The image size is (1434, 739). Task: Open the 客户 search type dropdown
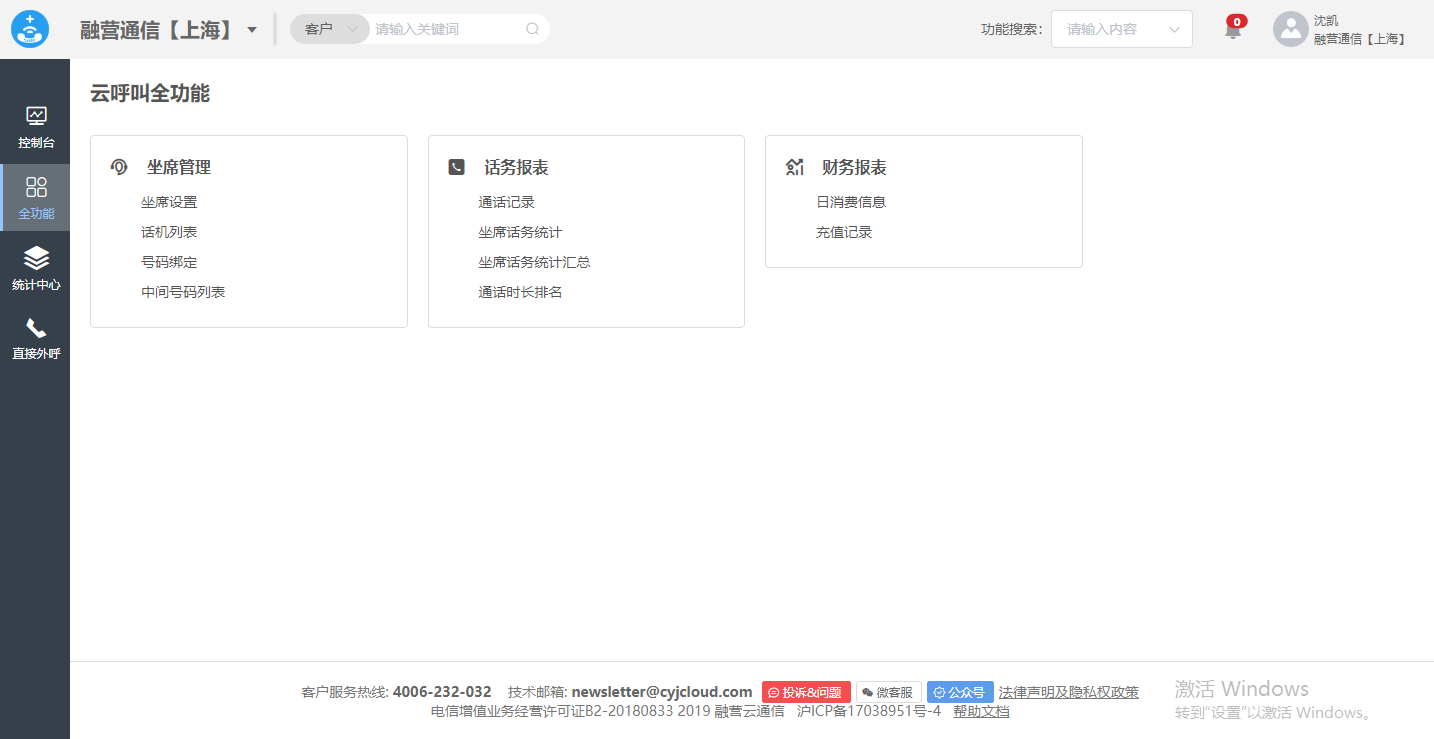pos(330,29)
